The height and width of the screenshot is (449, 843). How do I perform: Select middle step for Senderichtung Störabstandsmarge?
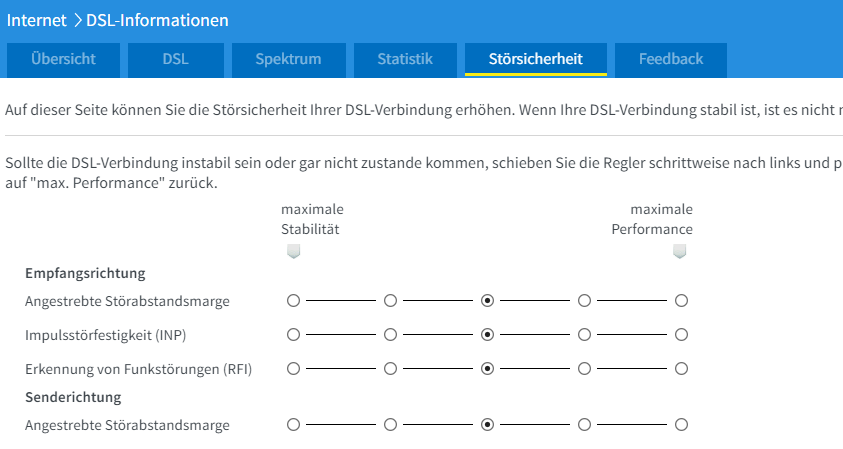(x=488, y=425)
